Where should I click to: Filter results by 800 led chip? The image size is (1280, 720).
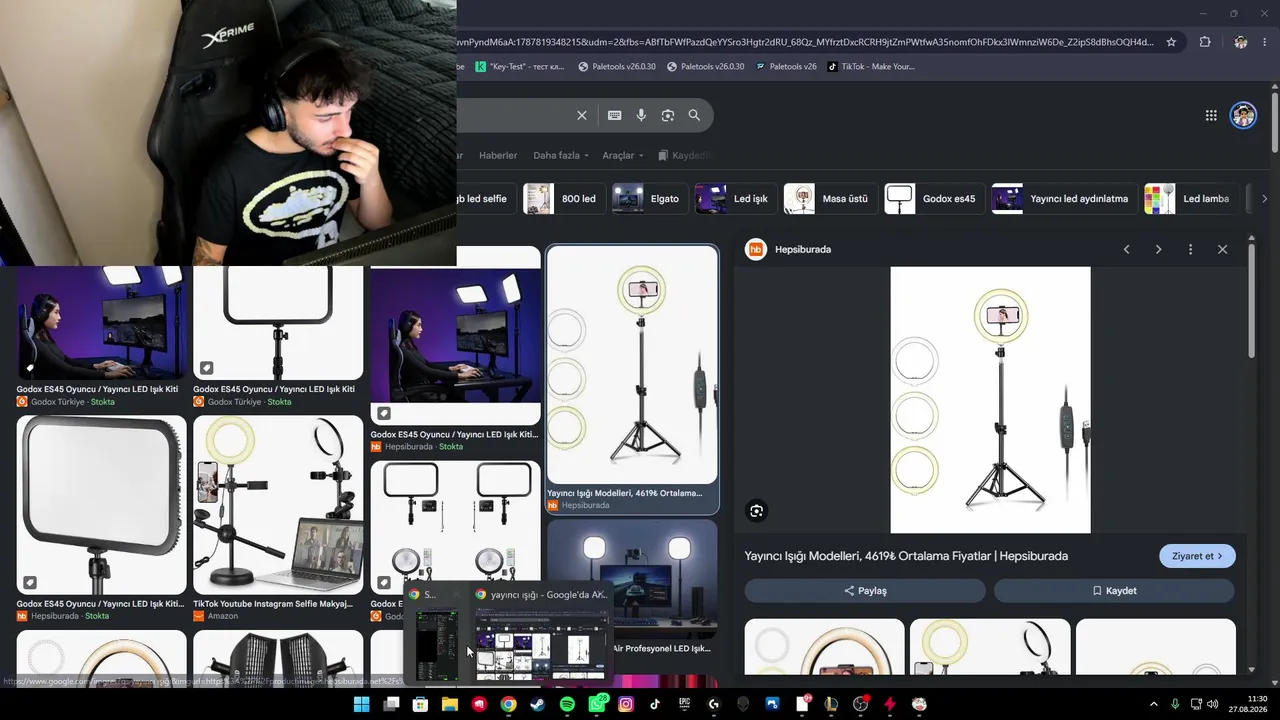(562, 199)
